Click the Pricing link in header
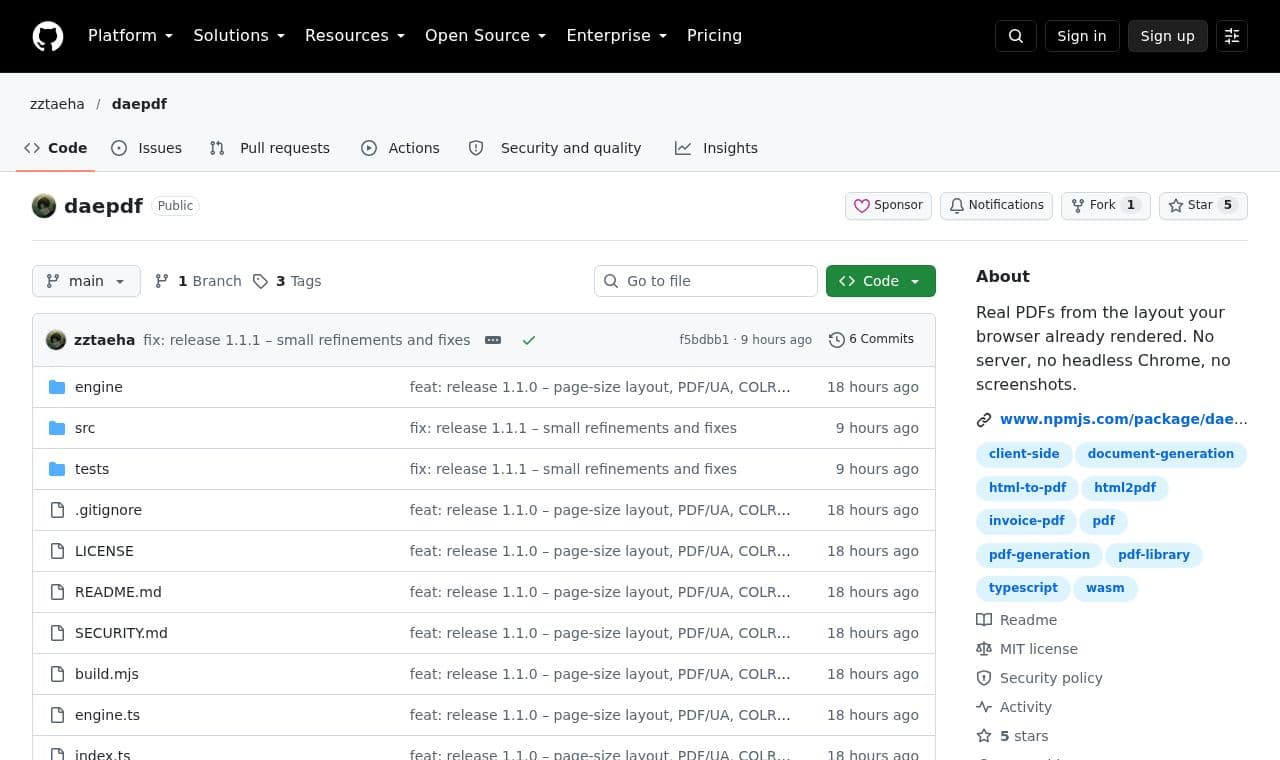Viewport: 1280px width, 760px height. point(714,36)
